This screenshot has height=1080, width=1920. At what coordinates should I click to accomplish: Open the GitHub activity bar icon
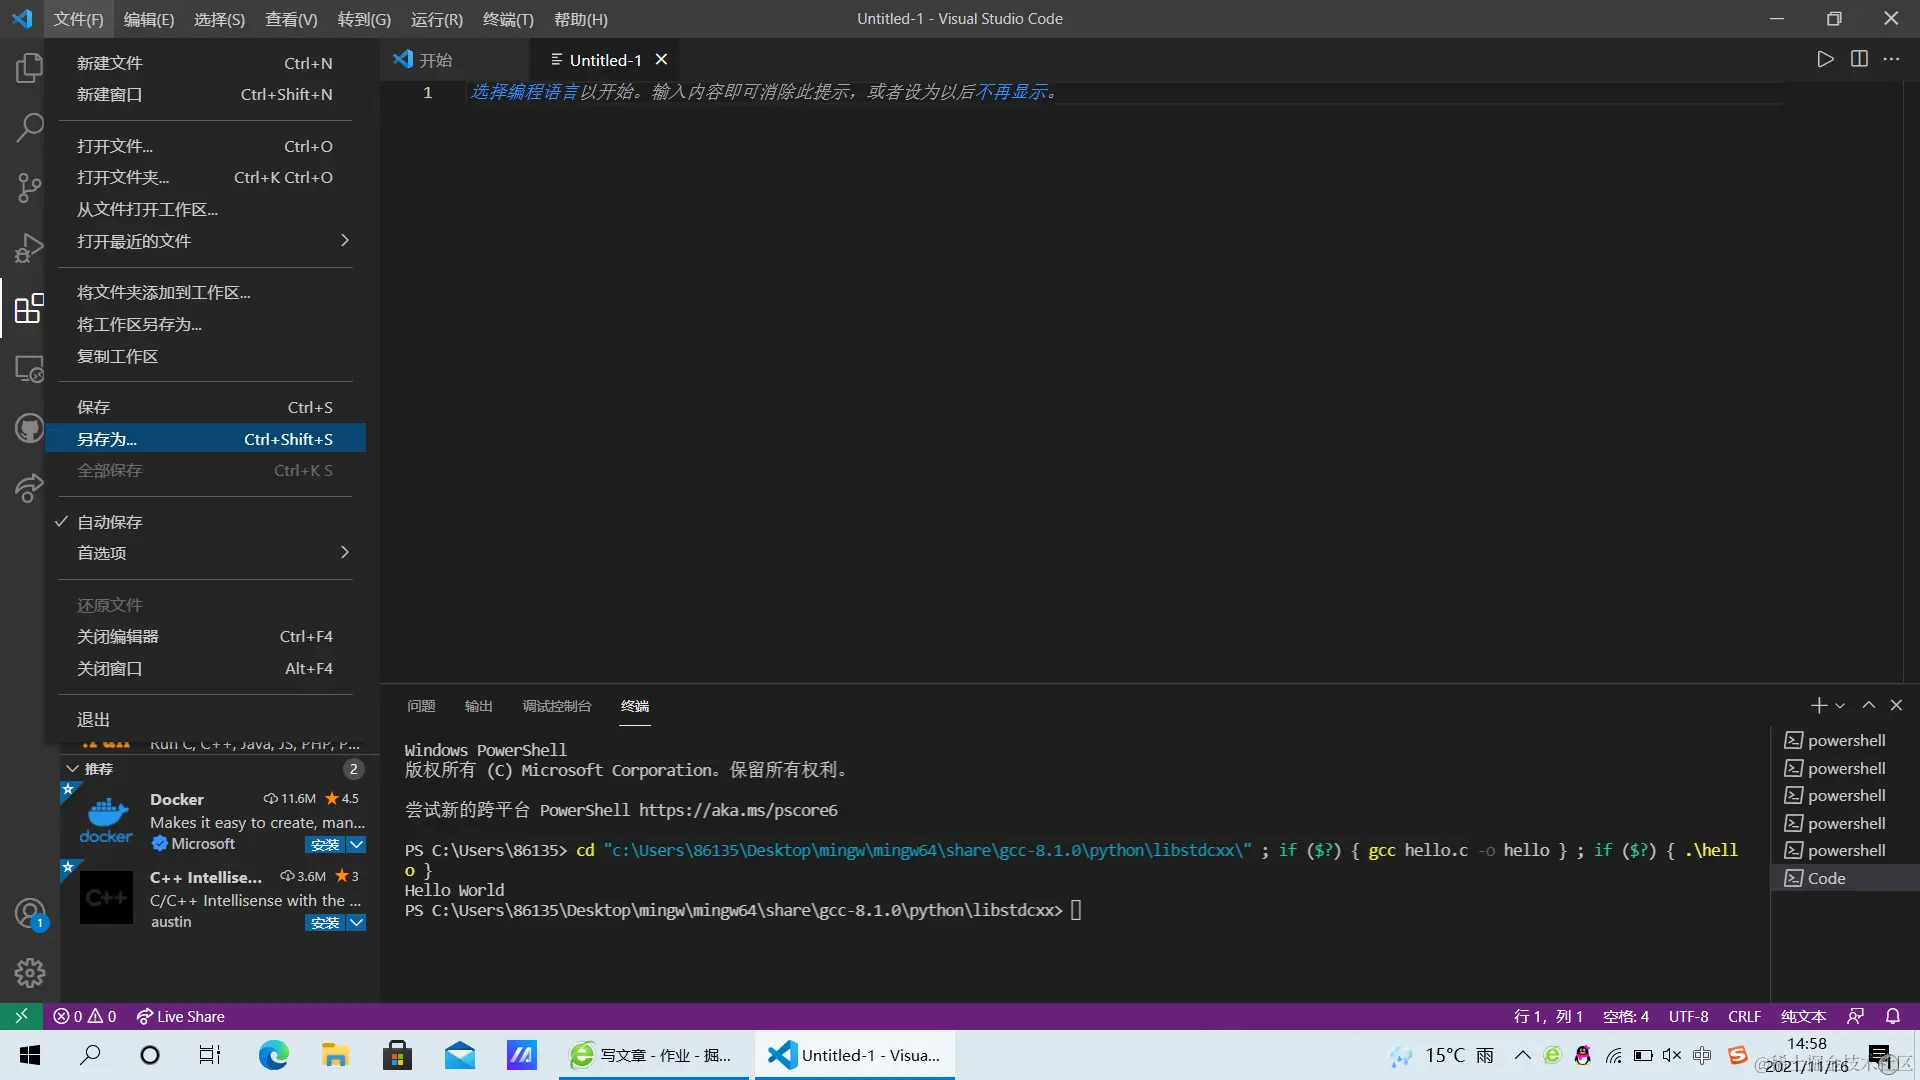(x=29, y=429)
